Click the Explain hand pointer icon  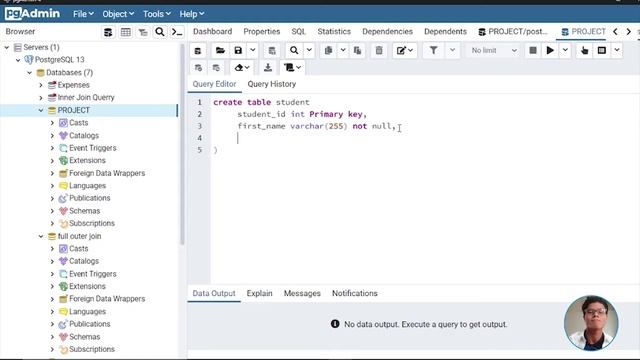584,51
